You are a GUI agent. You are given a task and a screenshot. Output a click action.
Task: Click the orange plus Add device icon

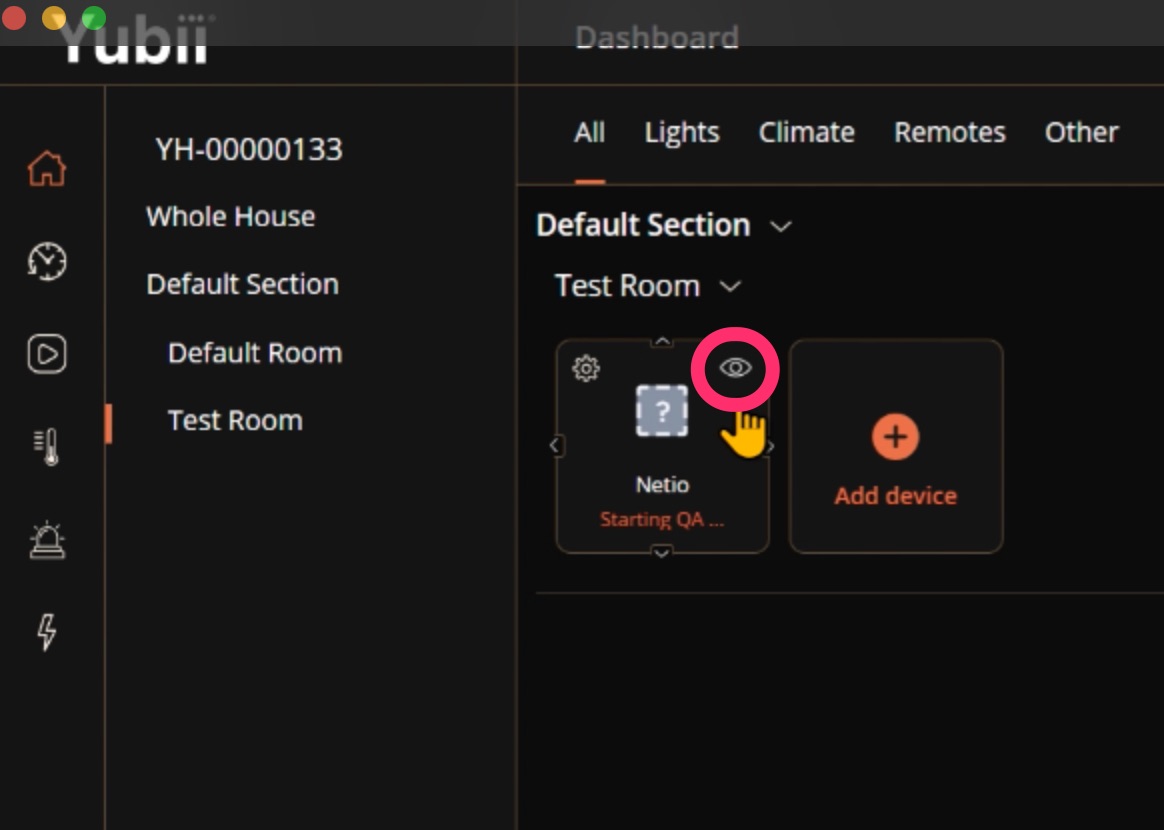click(895, 437)
